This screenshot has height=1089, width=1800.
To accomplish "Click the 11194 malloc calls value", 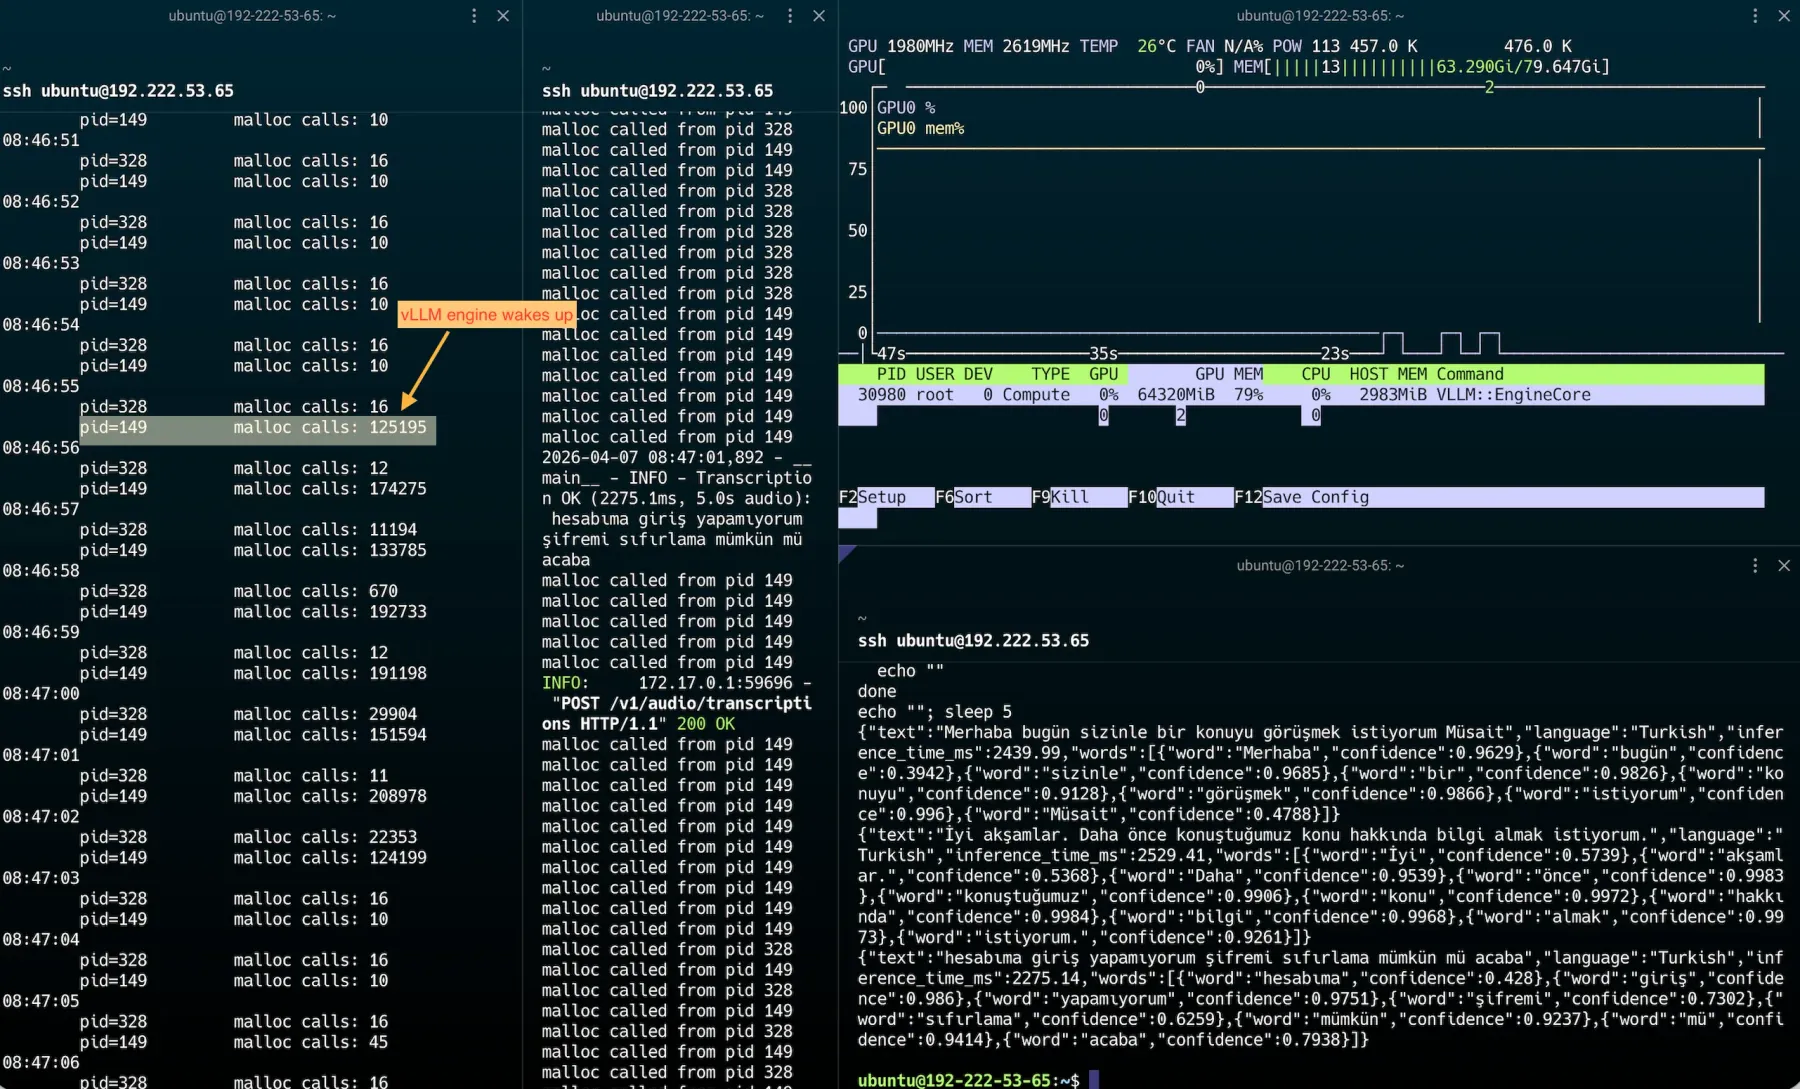I will (393, 530).
